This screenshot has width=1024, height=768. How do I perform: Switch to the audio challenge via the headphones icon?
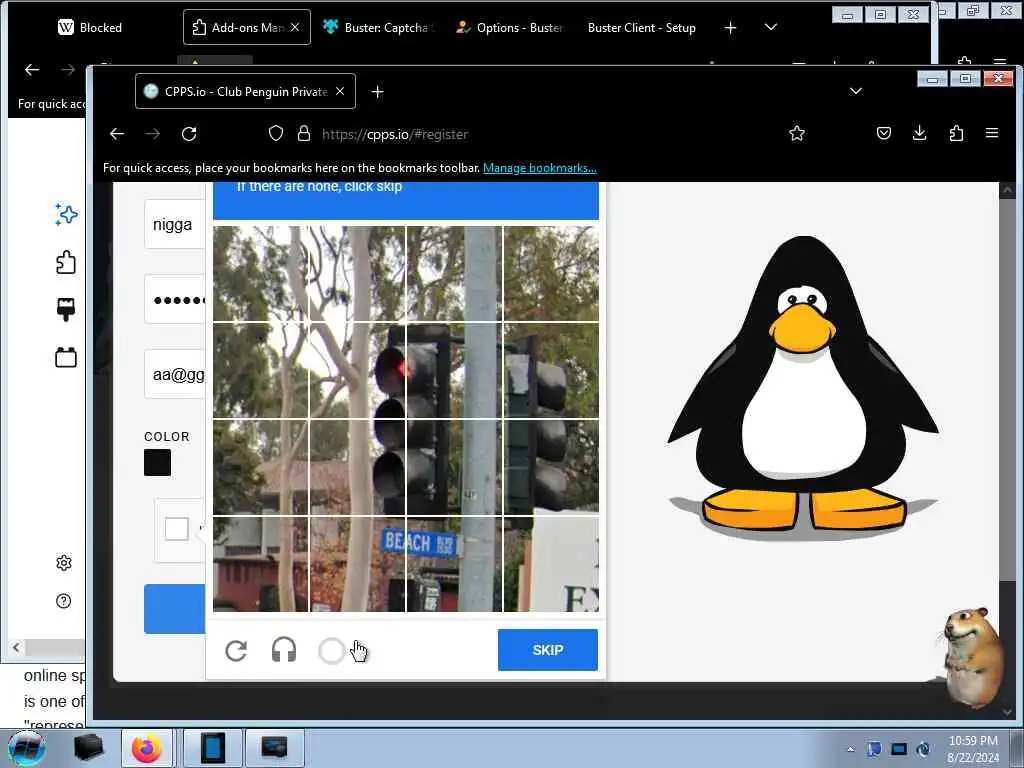(283, 650)
